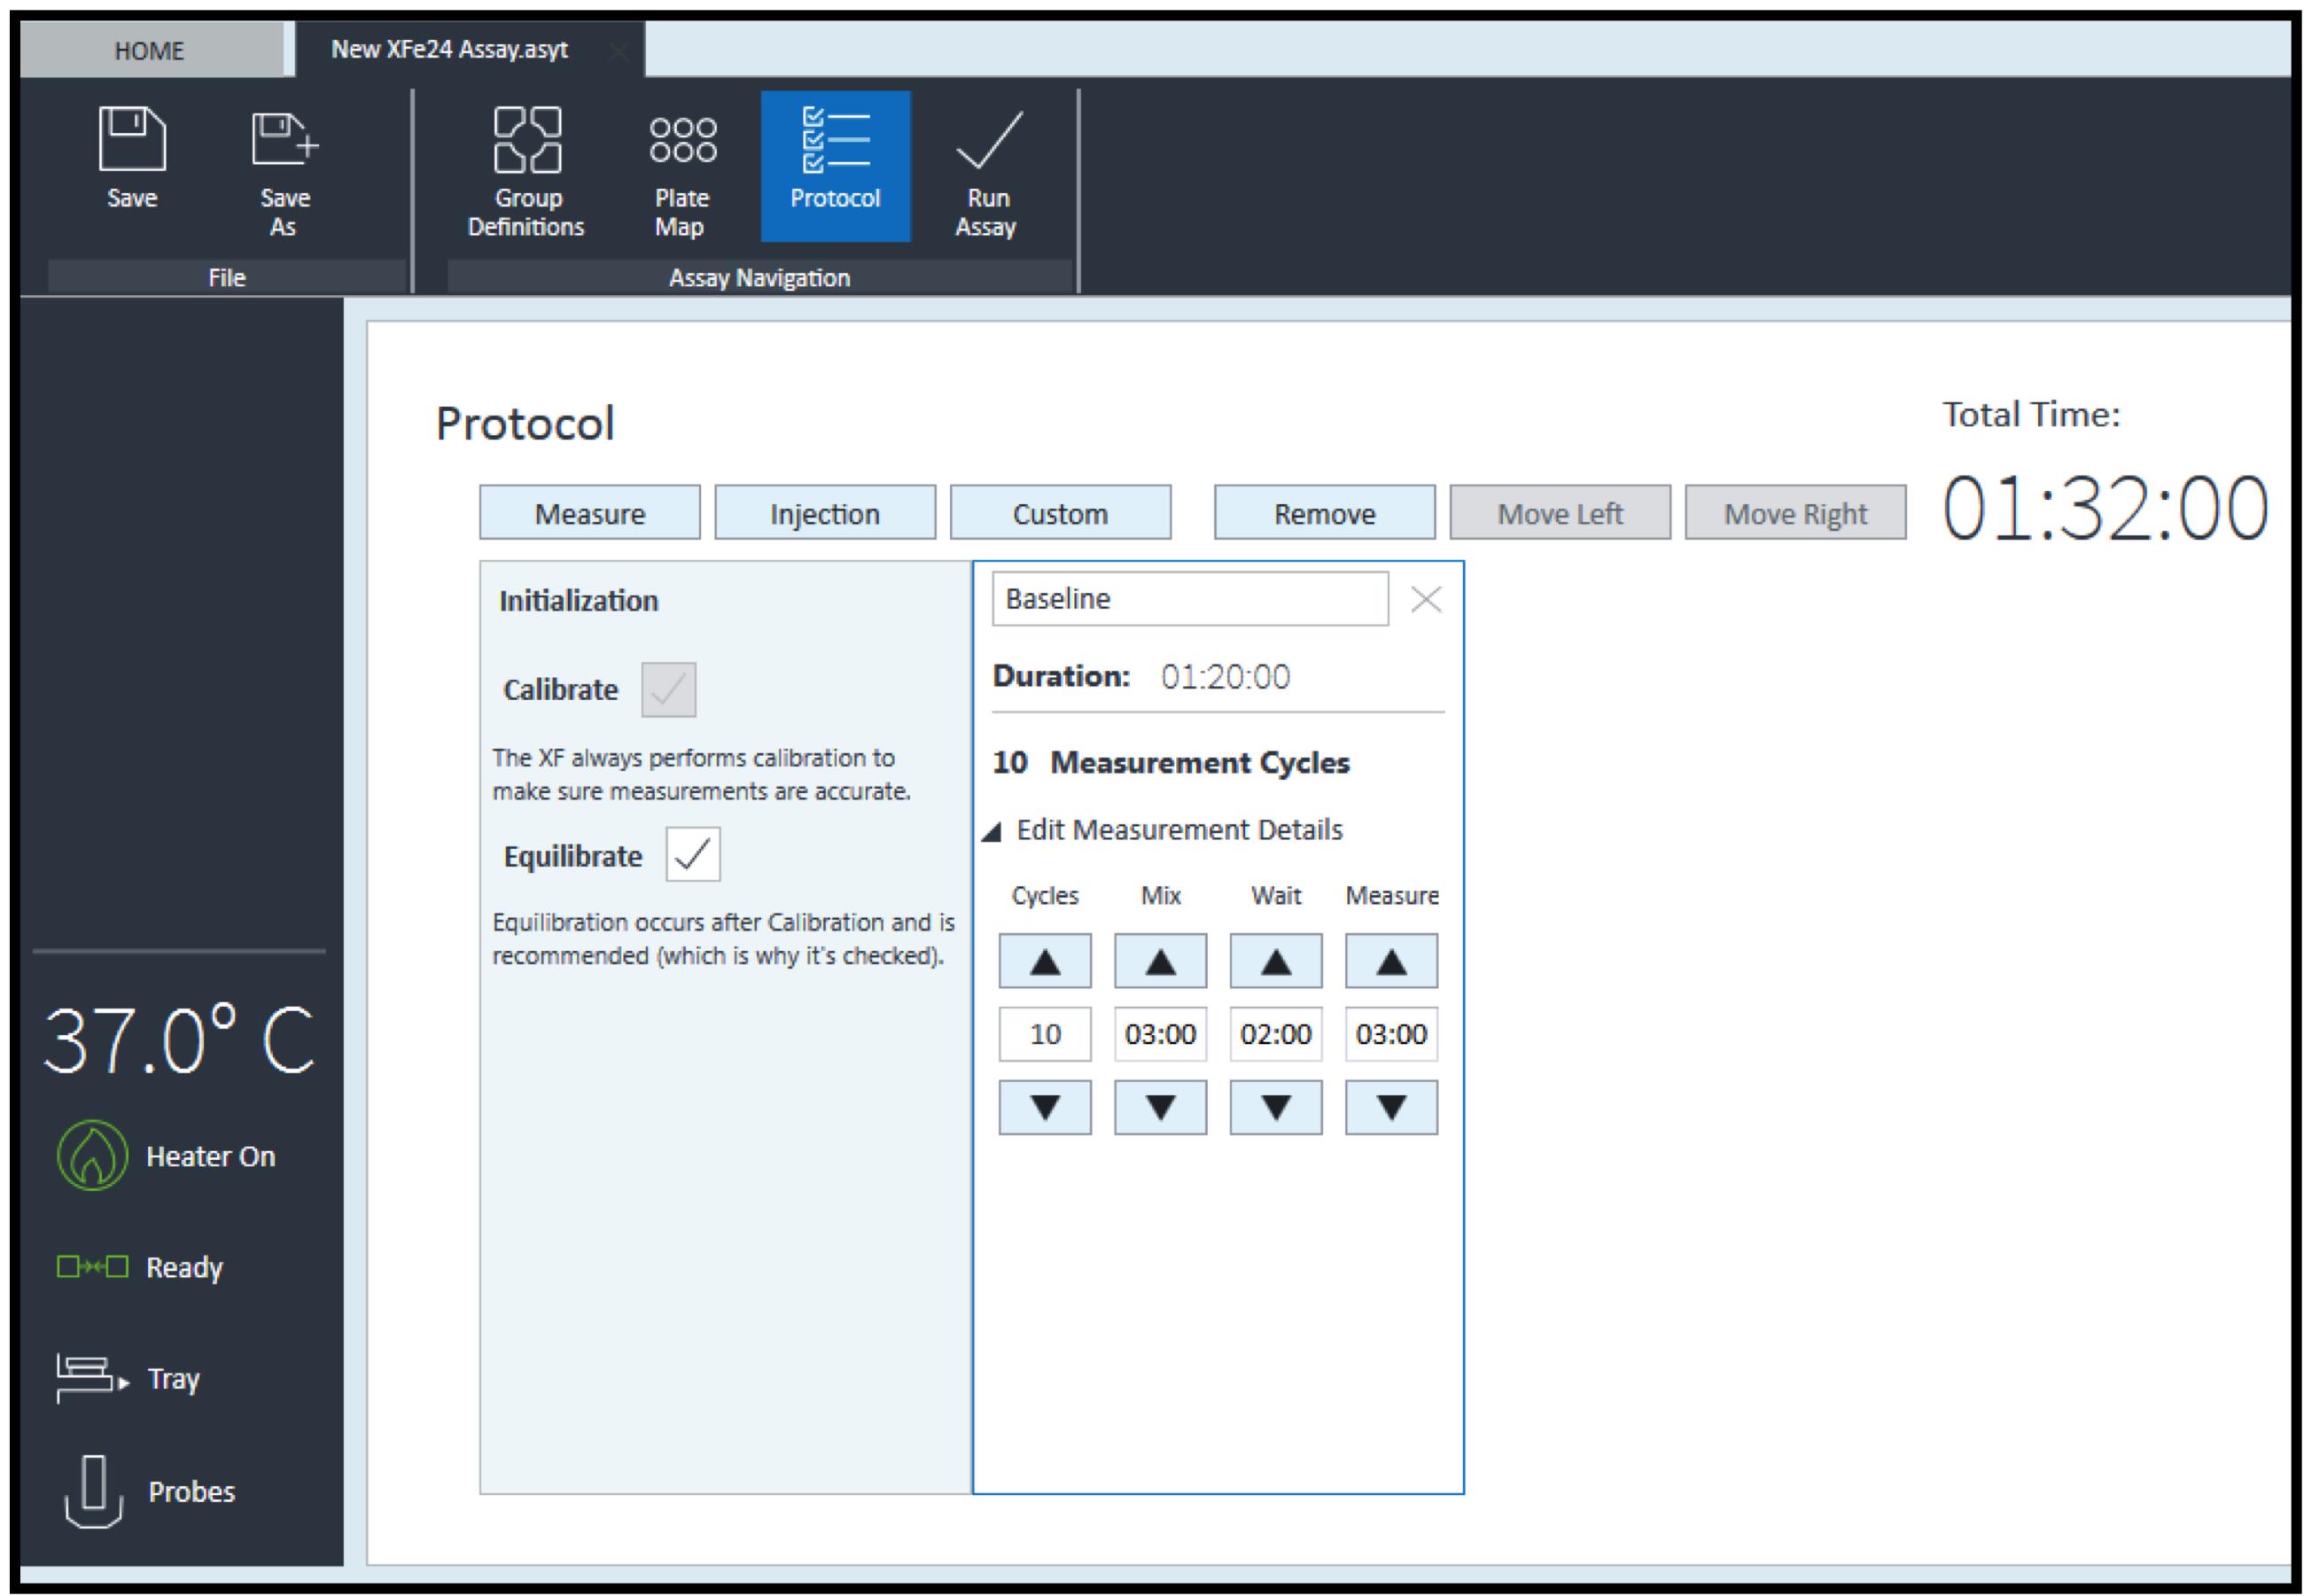Image resolution: width=2304 pixels, height=1596 pixels.
Task: Click the Injection button
Action: [x=825, y=513]
